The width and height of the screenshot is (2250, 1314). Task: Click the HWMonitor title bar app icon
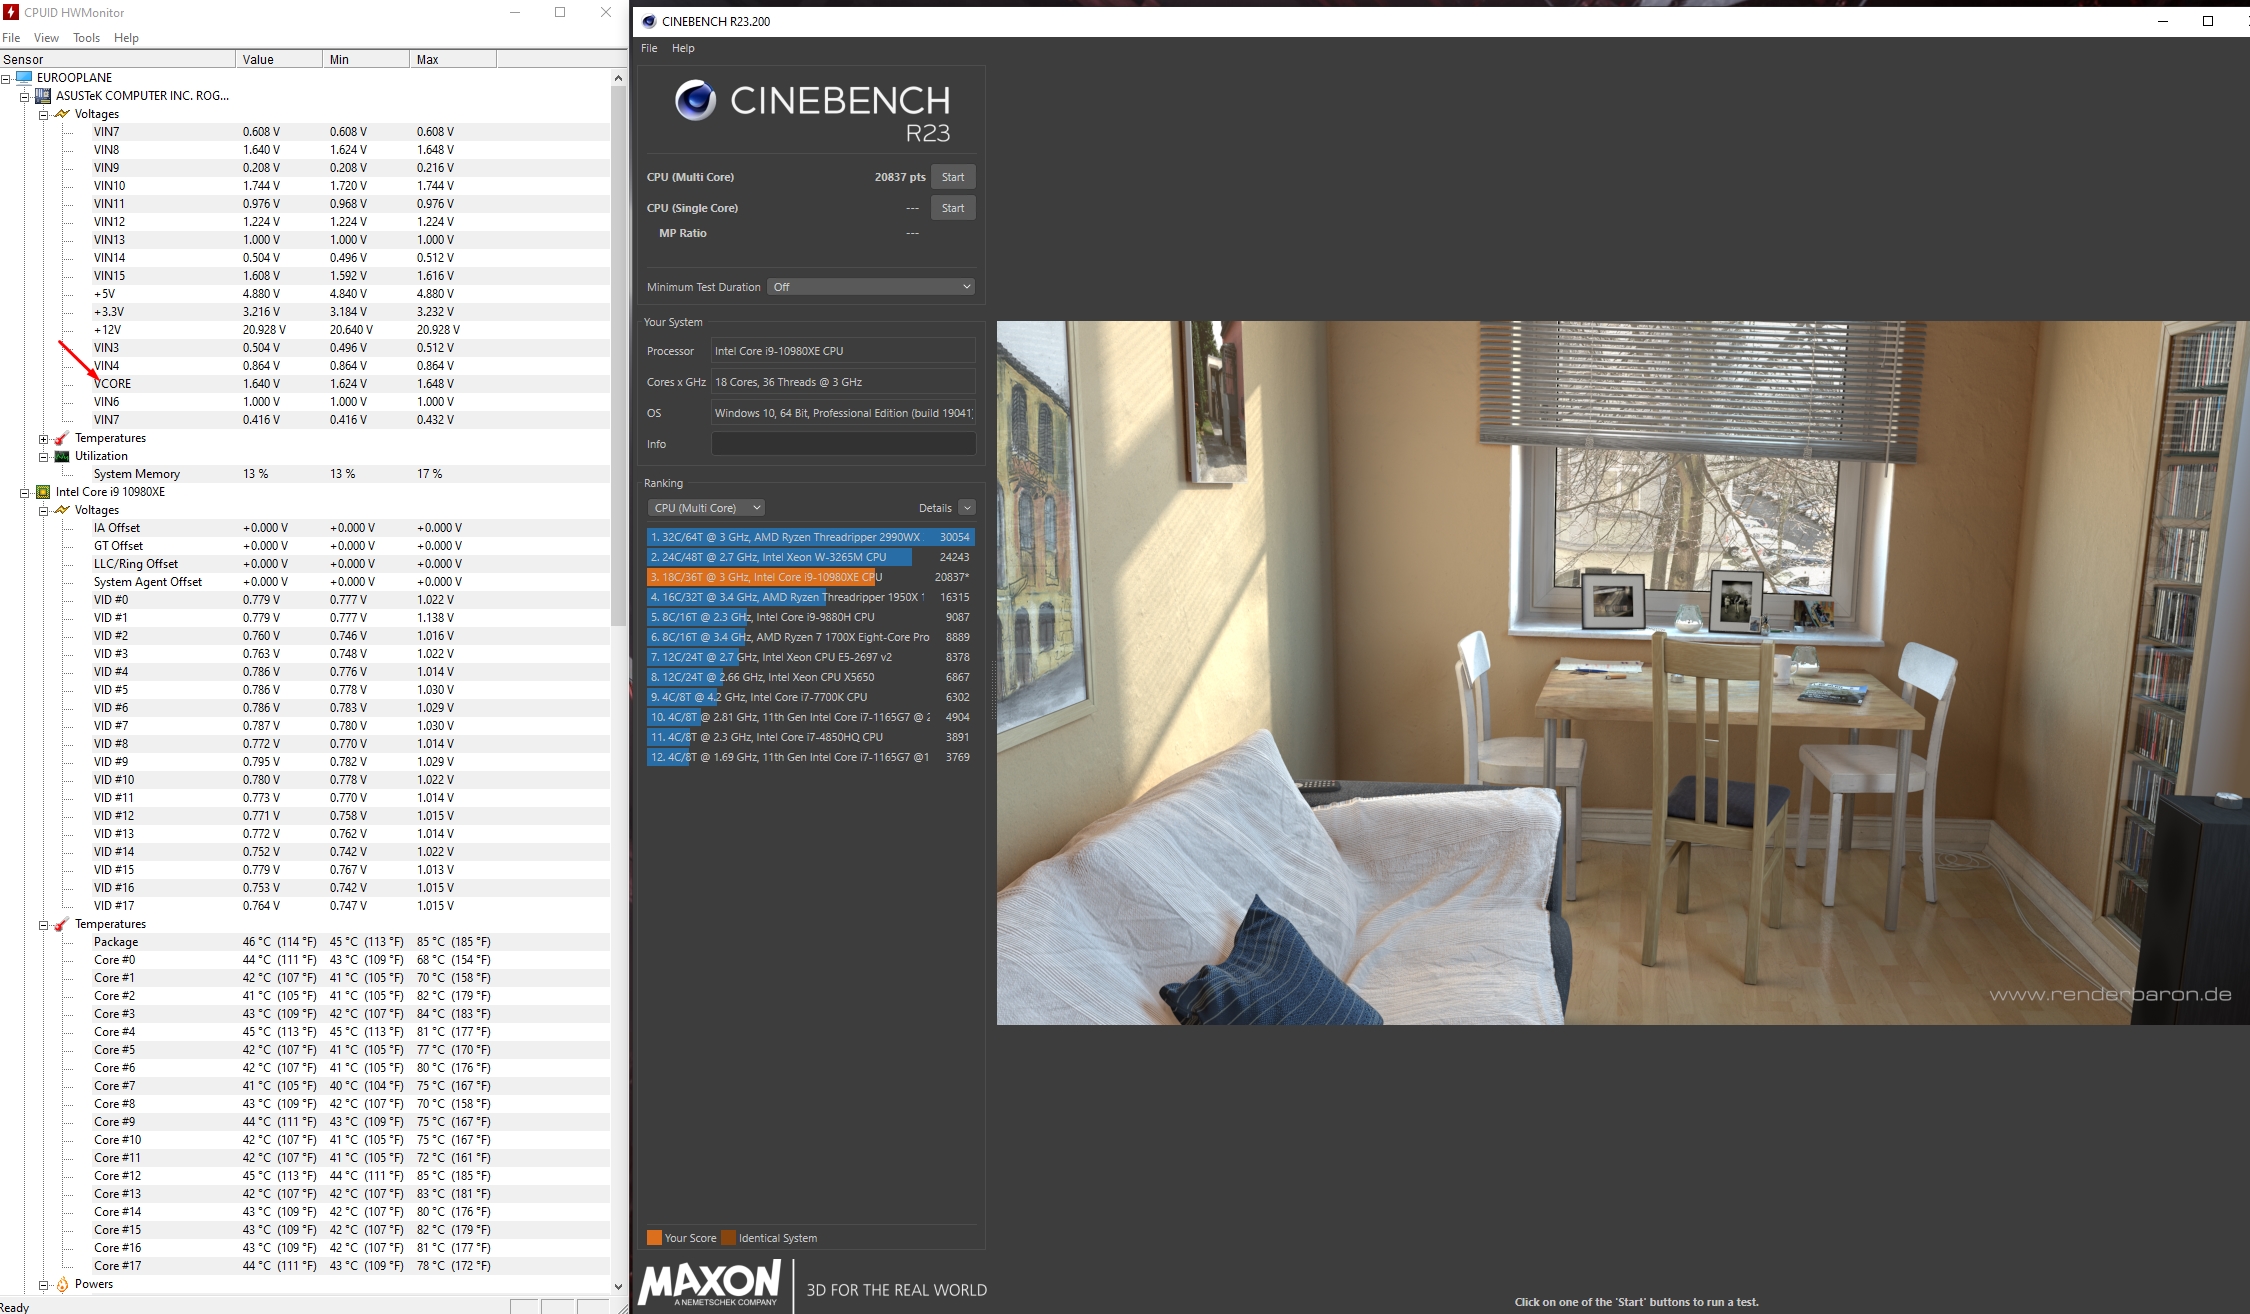point(11,12)
